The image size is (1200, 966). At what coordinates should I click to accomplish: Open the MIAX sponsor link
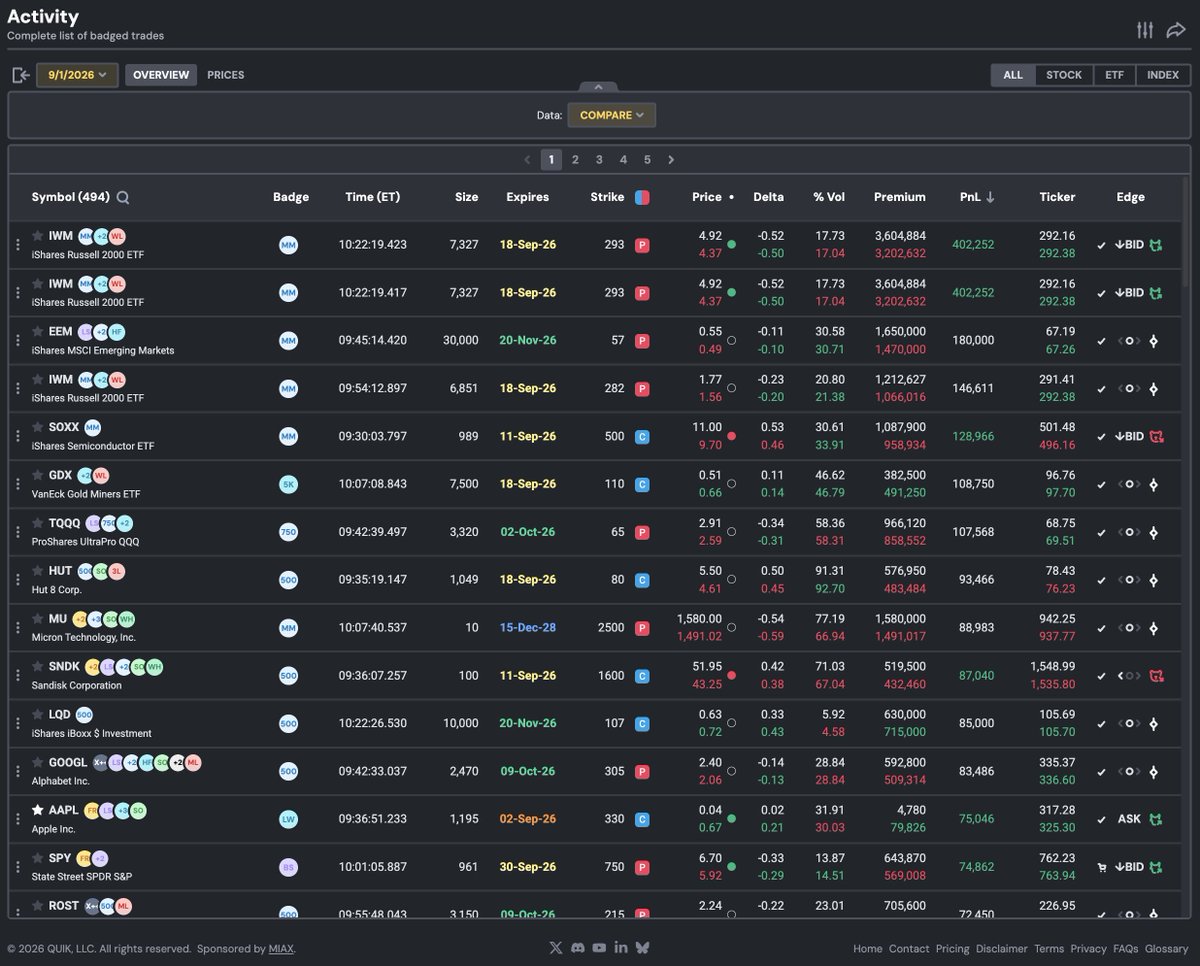(281, 949)
